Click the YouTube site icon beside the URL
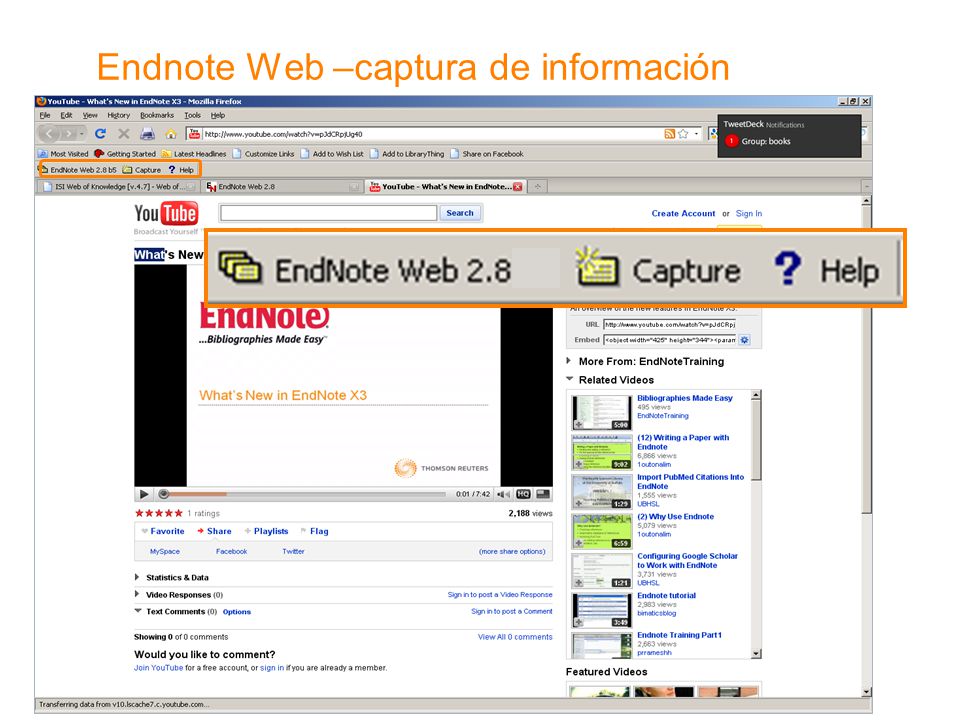The height and width of the screenshot is (720, 960). click(x=195, y=134)
